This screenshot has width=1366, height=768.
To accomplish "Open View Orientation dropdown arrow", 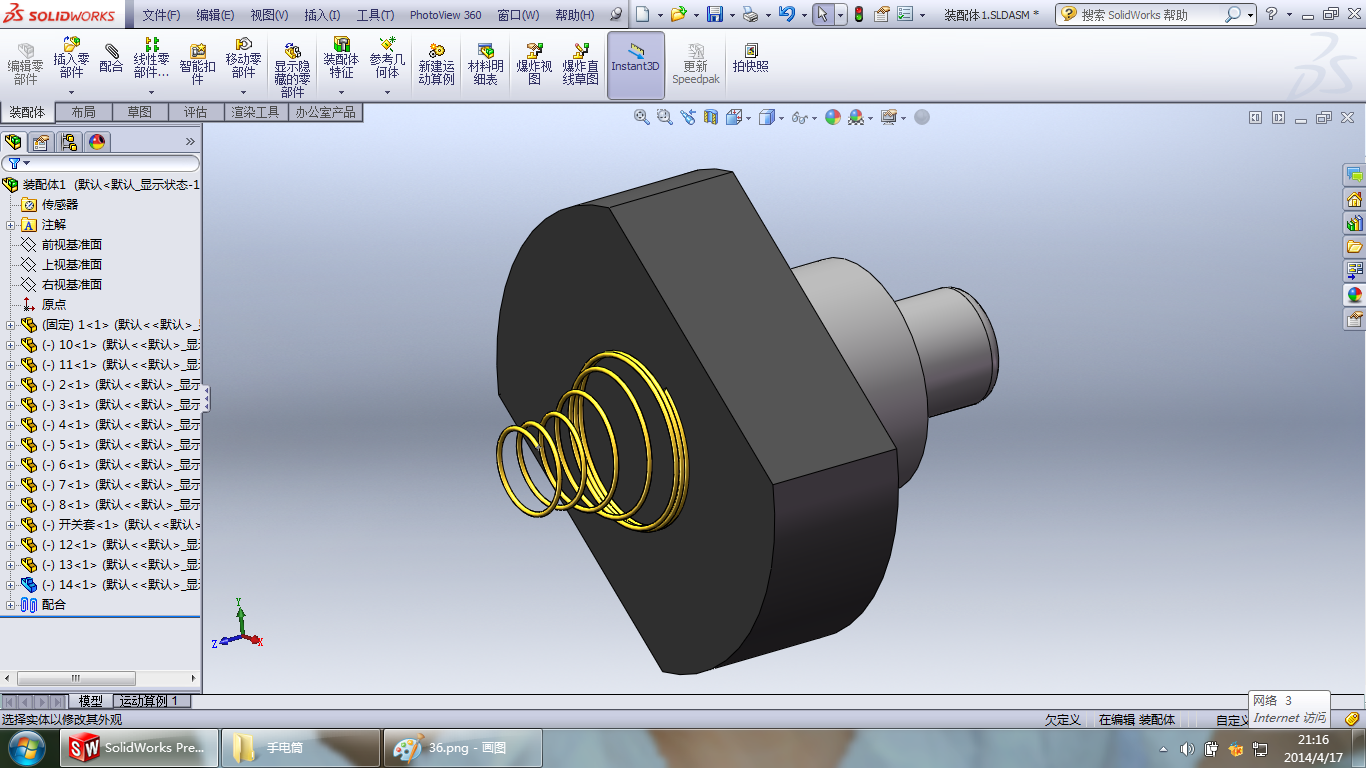I will 749,118.
